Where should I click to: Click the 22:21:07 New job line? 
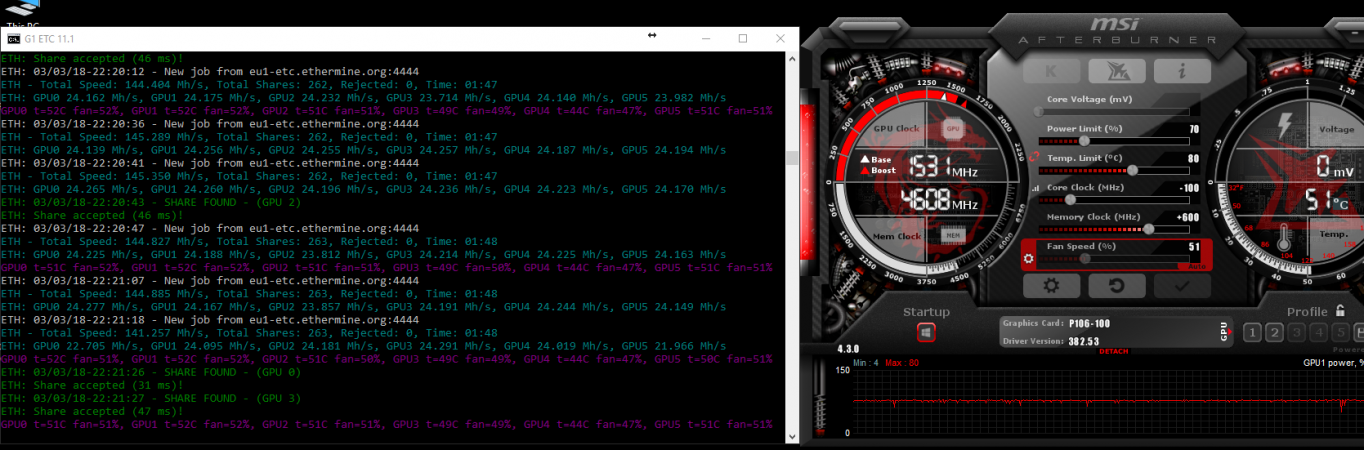point(210,281)
